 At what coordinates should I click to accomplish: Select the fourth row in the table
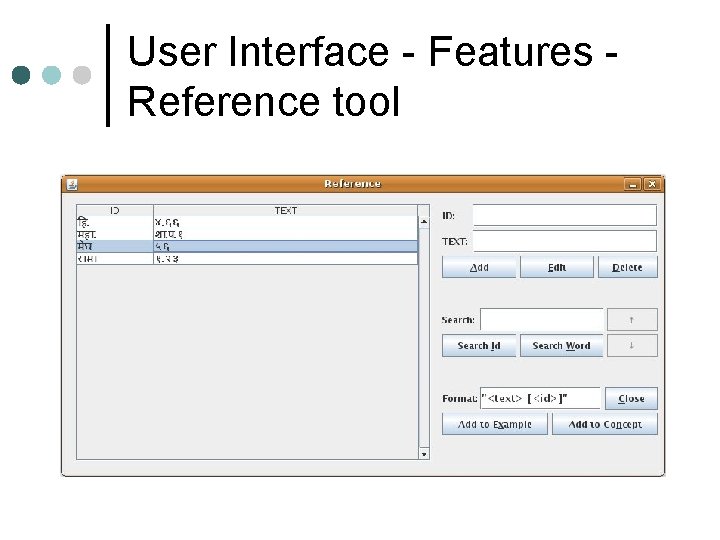(247, 259)
